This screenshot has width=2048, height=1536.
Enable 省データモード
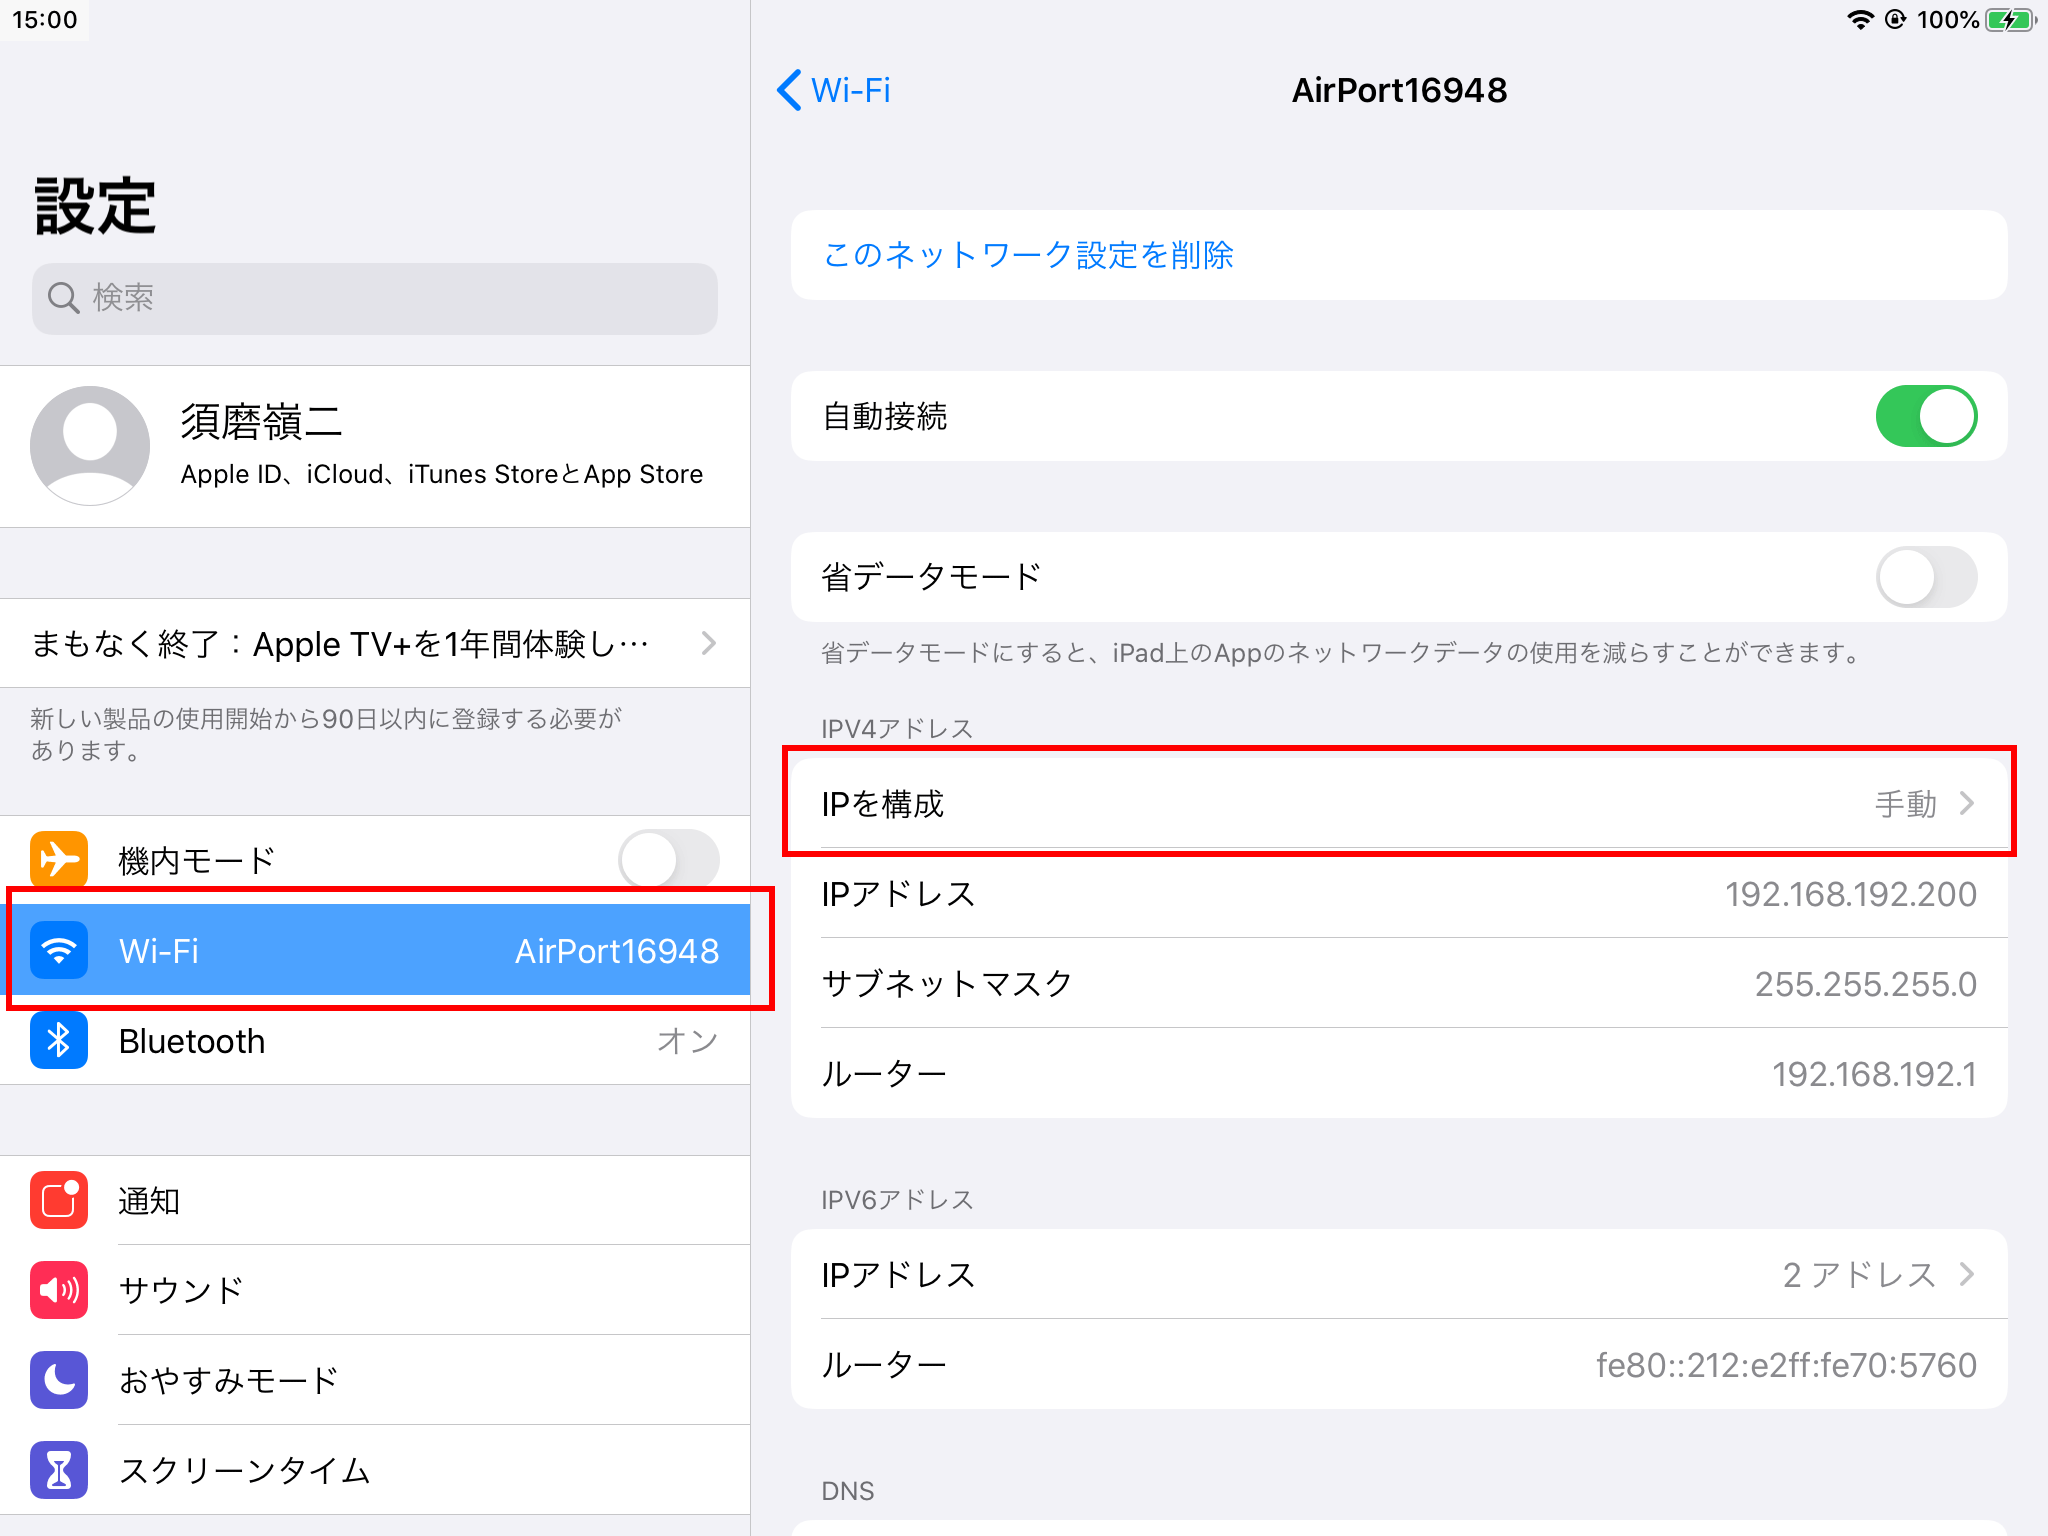click(1925, 577)
